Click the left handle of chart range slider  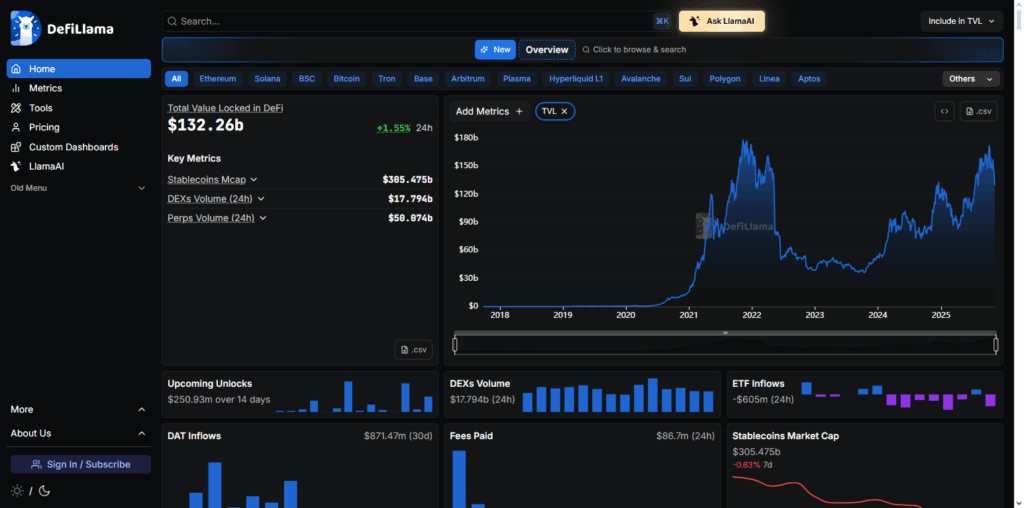(455, 345)
